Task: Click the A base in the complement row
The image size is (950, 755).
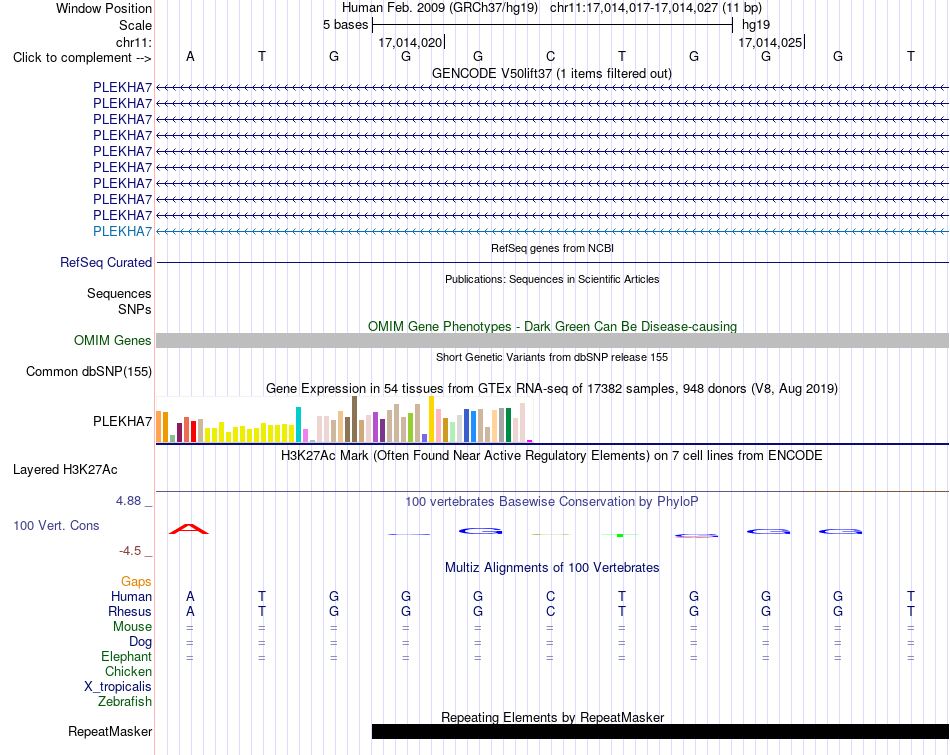Action: [x=190, y=56]
